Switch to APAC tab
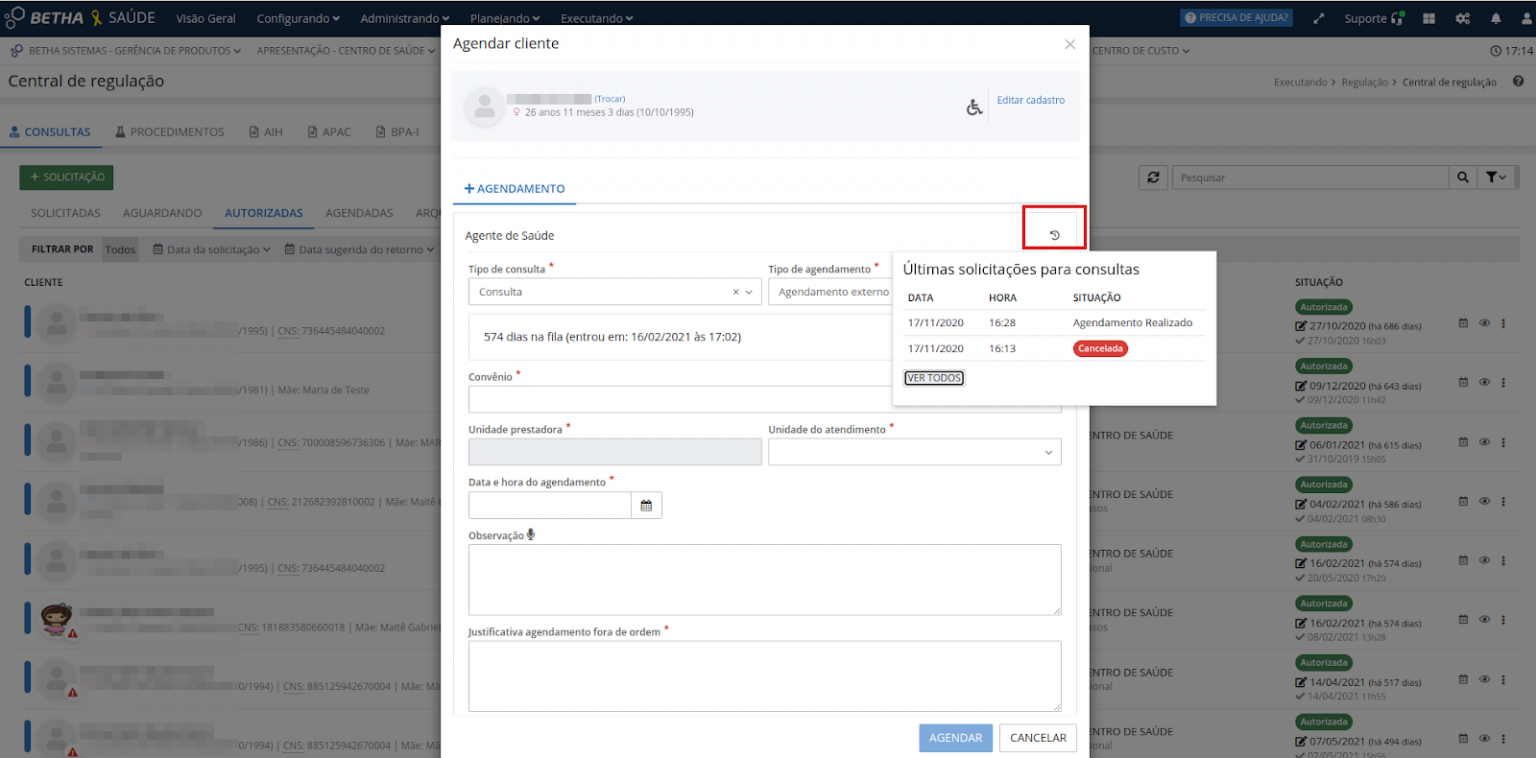The height and width of the screenshot is (758, 1536). click(x=329, y=132)
